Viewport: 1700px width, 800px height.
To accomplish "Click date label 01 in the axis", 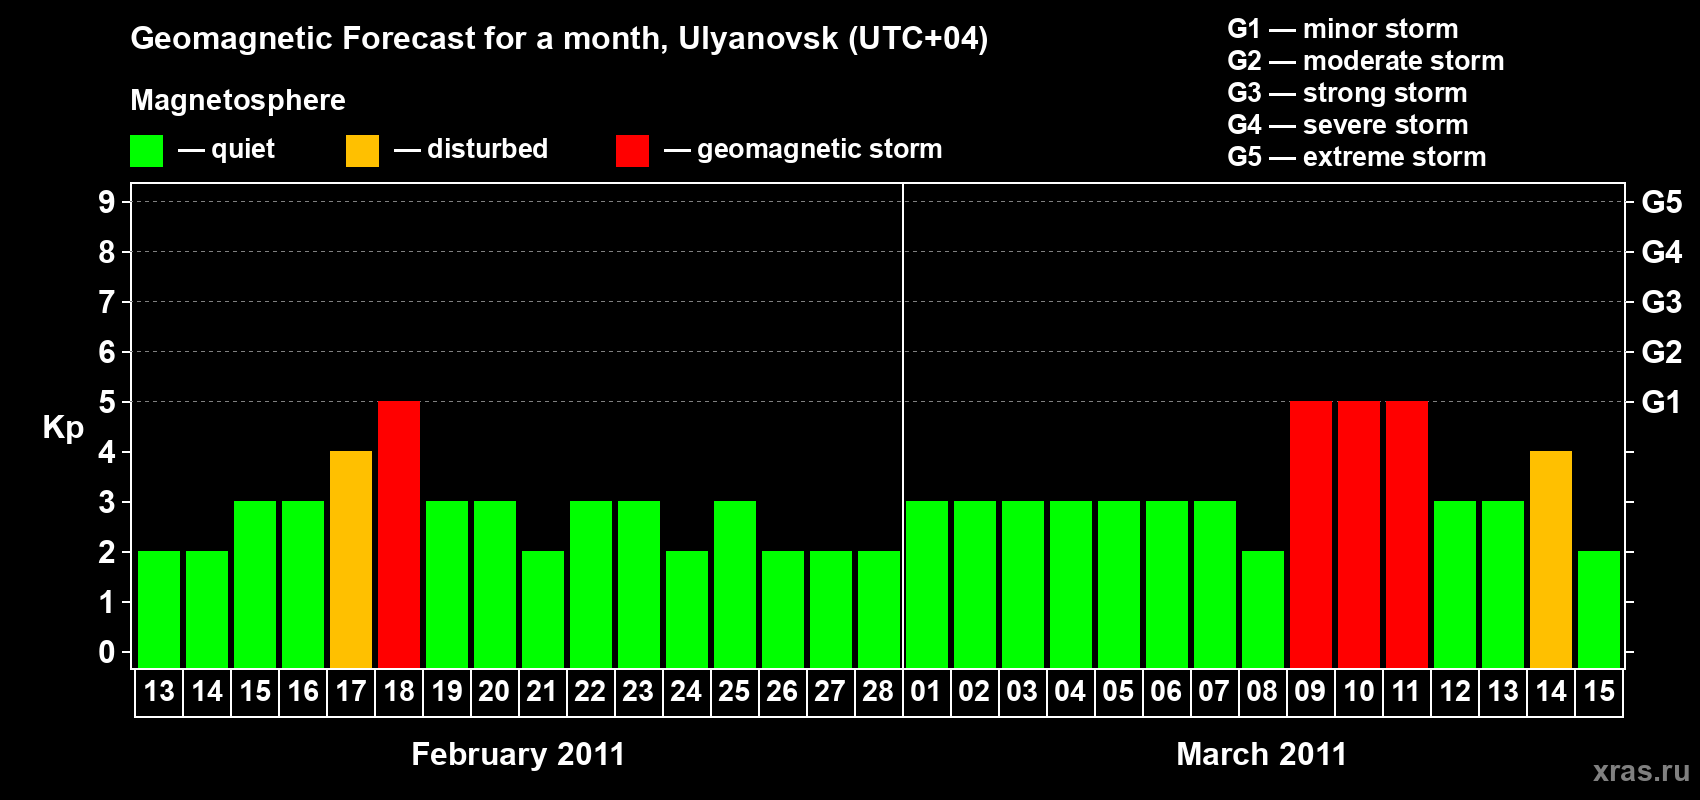I will [x=927, y=692].
